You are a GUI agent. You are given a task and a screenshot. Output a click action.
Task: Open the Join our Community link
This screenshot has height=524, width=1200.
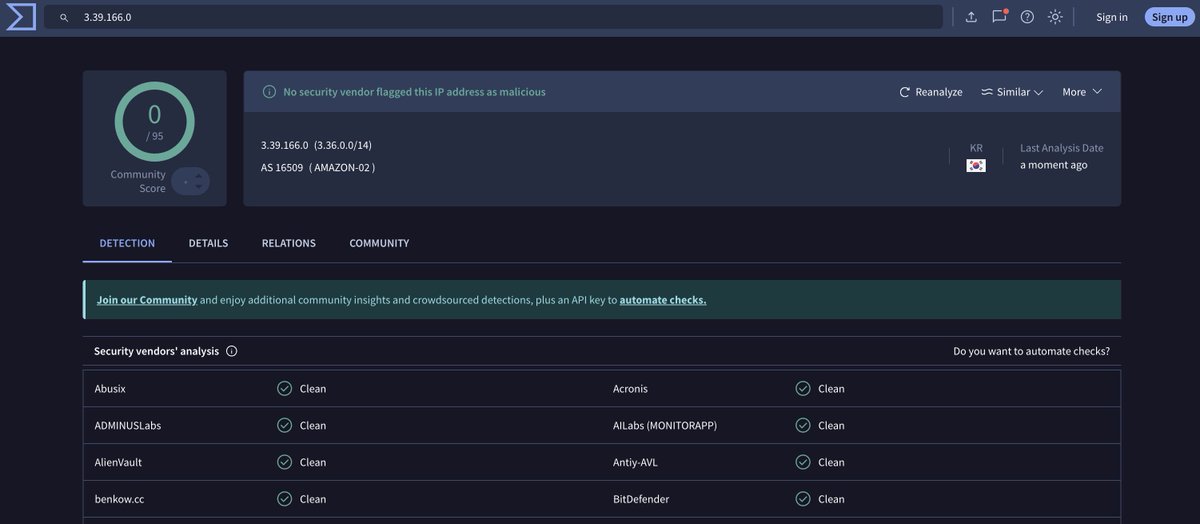pos(147,300)
